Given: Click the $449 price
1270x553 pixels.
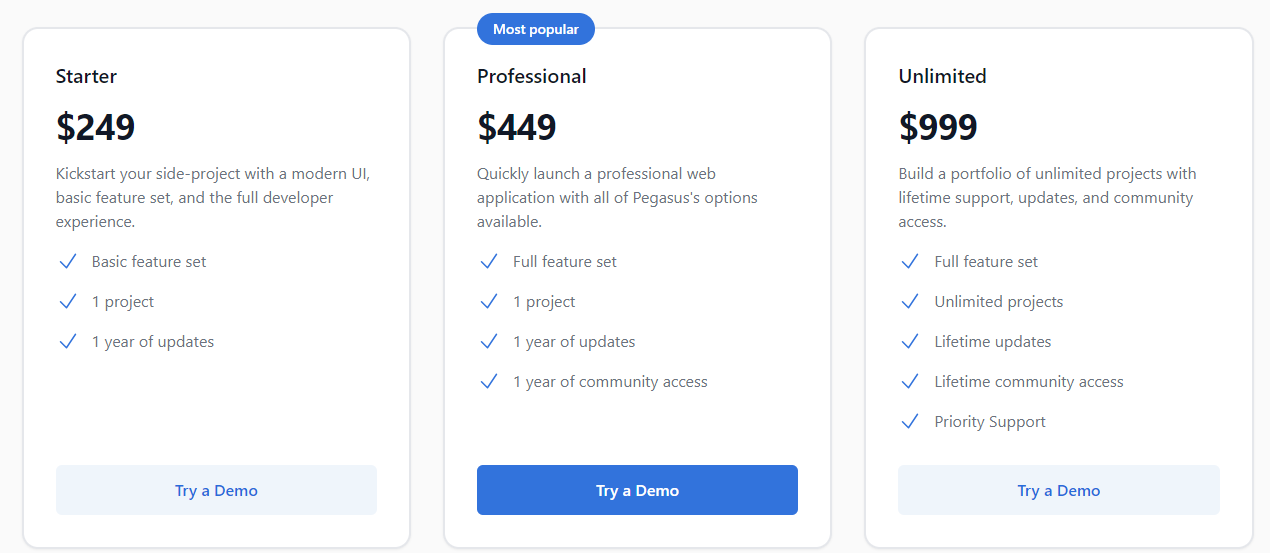Looking at the screenshot, I should point(517,127).
